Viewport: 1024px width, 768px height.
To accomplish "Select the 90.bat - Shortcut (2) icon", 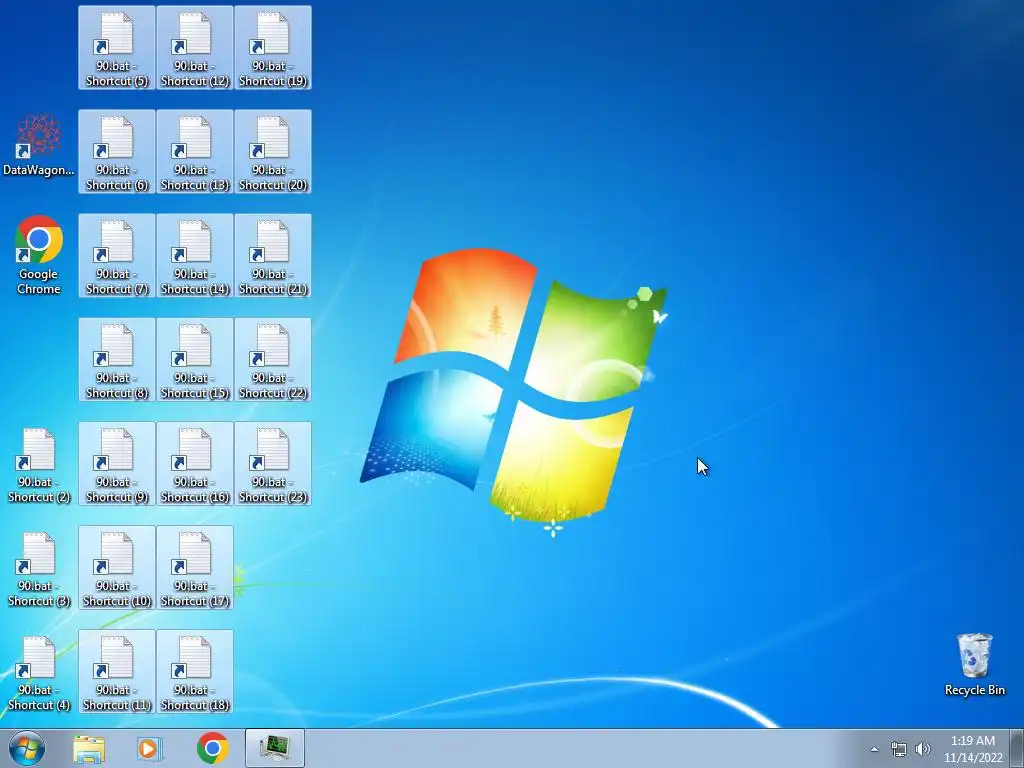I will pyautogui.click(x=39, y=464).
